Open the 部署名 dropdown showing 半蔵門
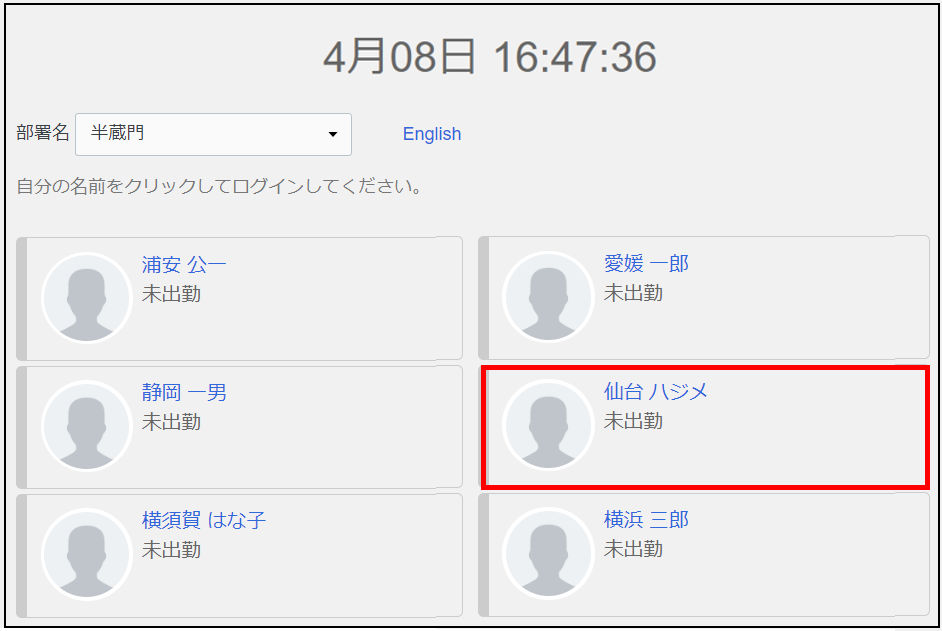Screen dimensions: 942x631 (213, 134)
